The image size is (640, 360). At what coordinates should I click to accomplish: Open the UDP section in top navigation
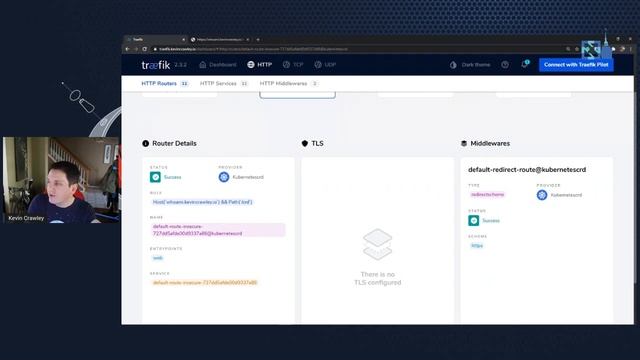[325, 64]
